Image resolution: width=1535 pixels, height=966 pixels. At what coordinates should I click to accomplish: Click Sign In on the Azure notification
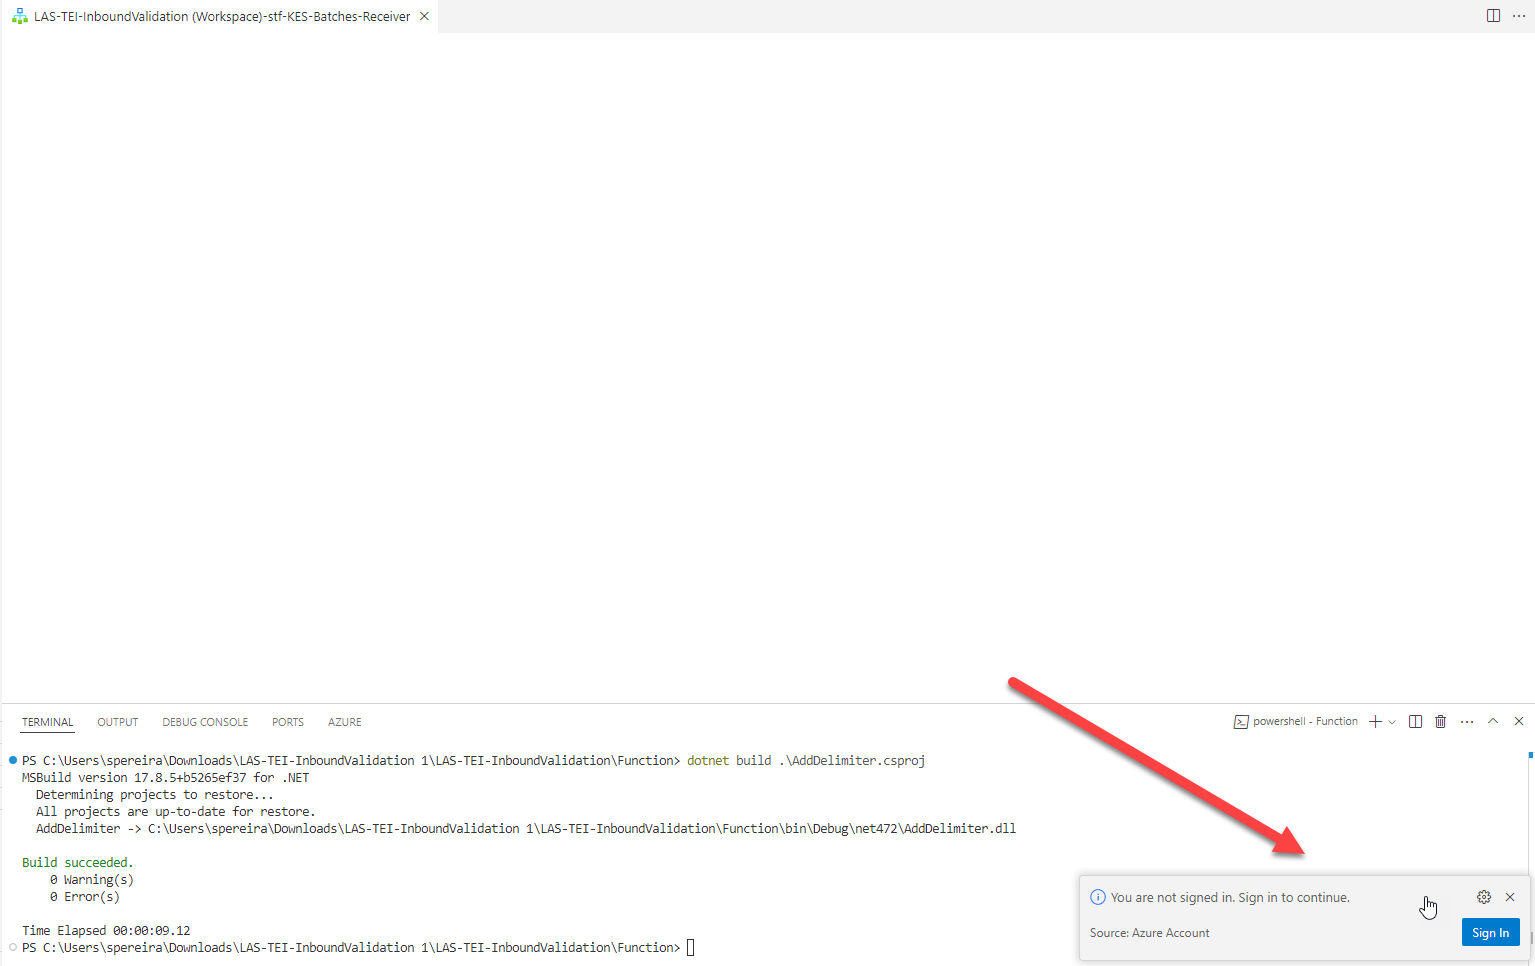tap(1490, 932)
